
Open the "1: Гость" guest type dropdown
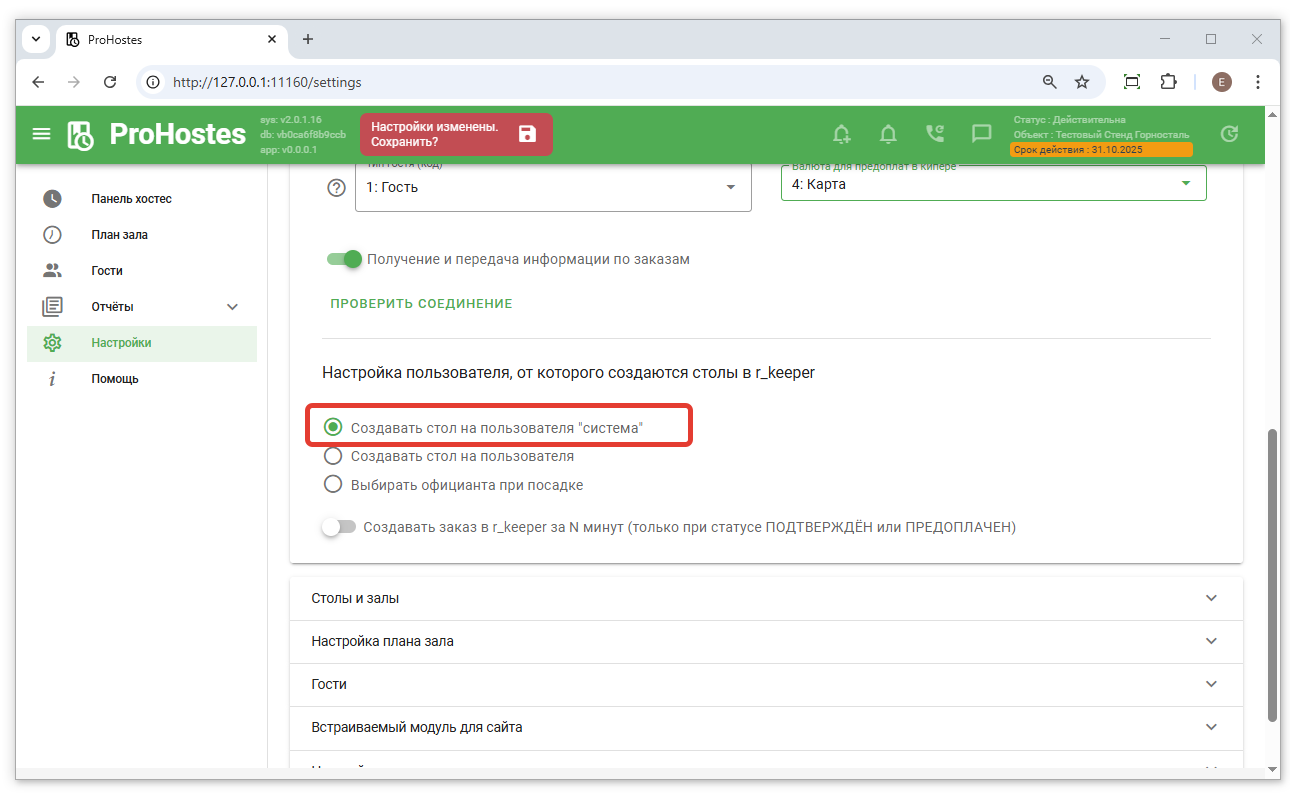(x=552, y=188)
